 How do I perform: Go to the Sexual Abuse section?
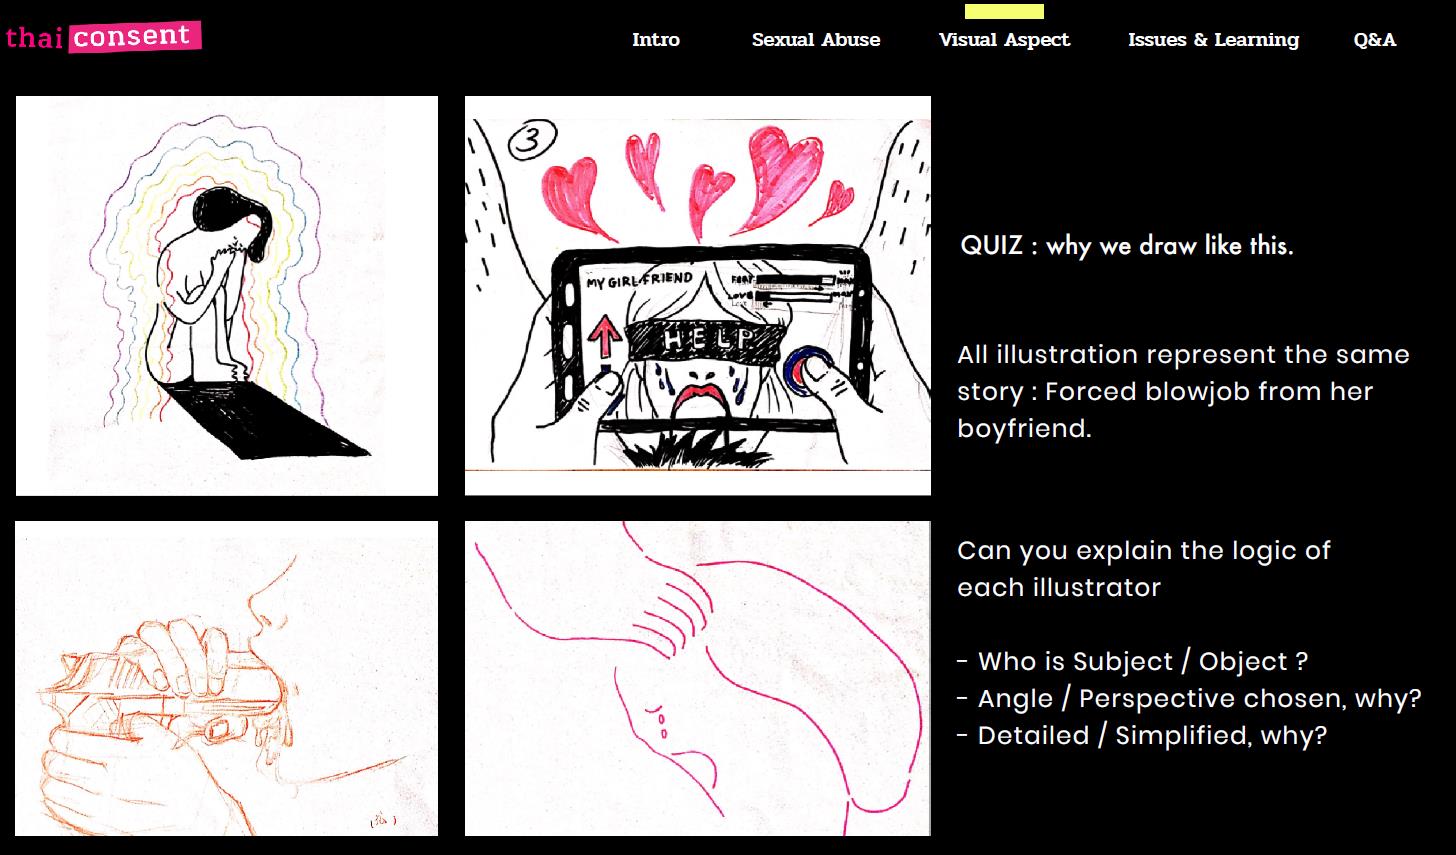coord(815,40)
